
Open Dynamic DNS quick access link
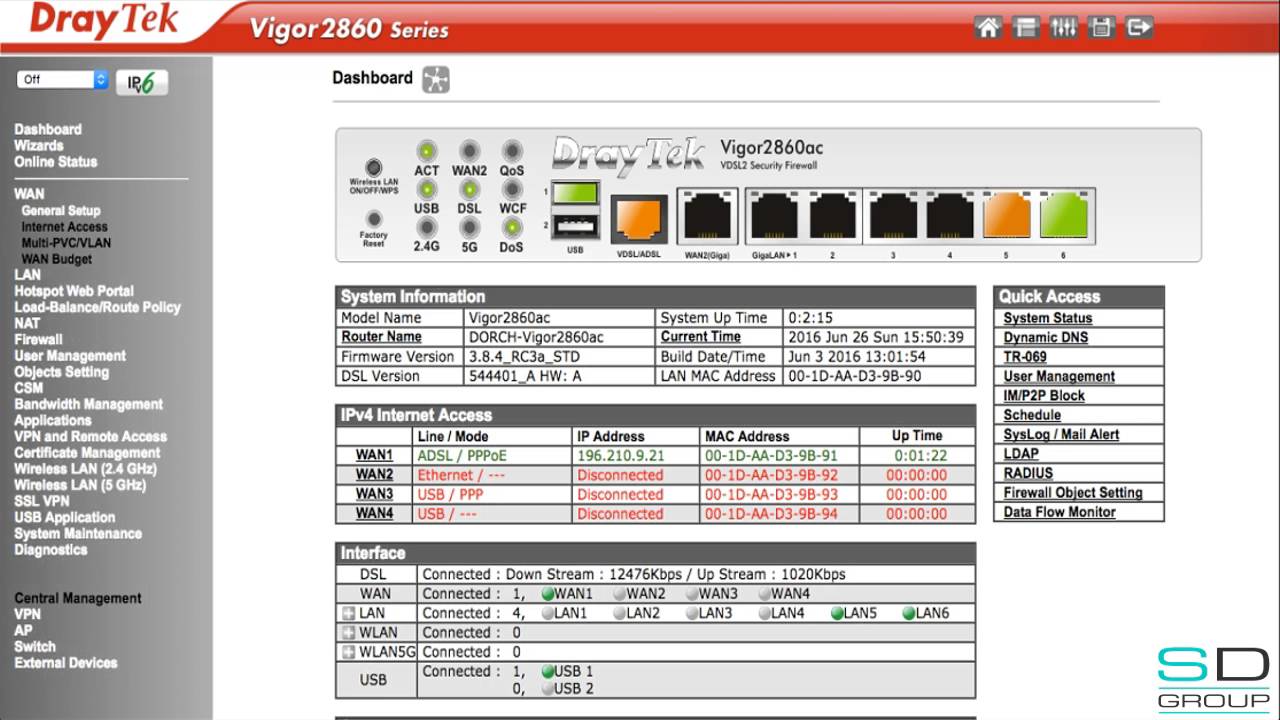(1046, 337)
